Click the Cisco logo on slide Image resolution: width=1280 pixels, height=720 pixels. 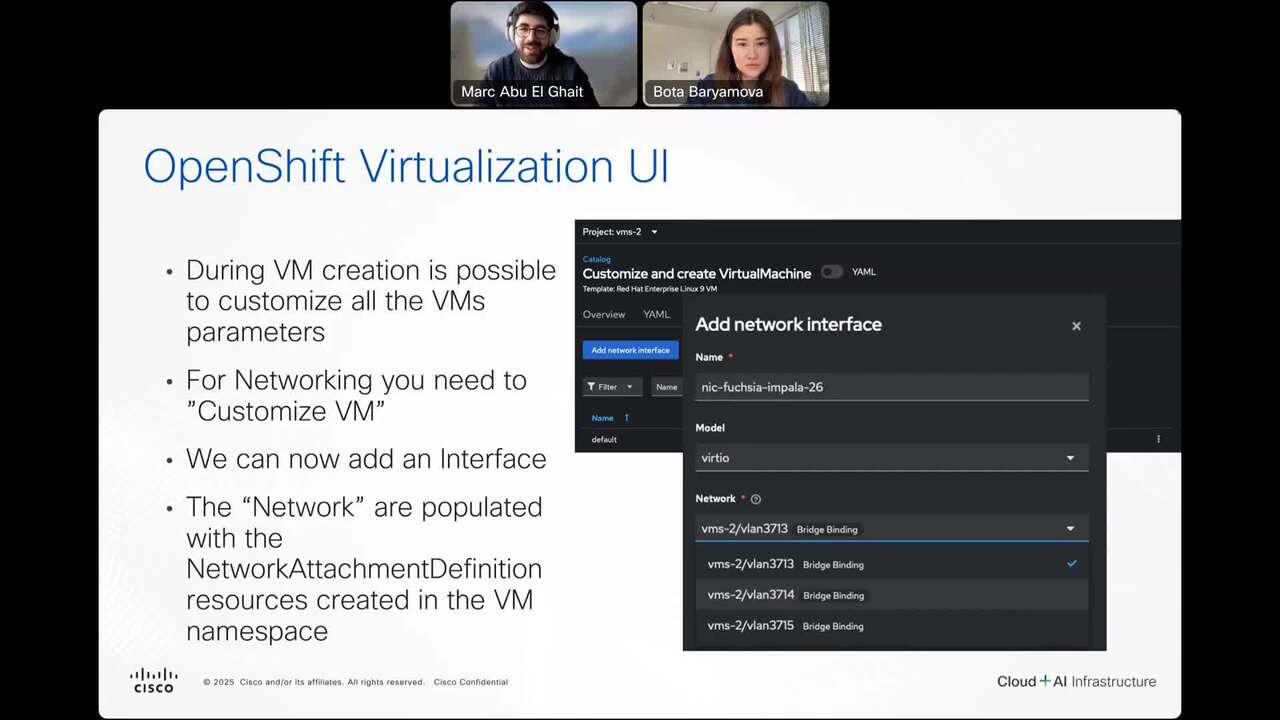154,680
